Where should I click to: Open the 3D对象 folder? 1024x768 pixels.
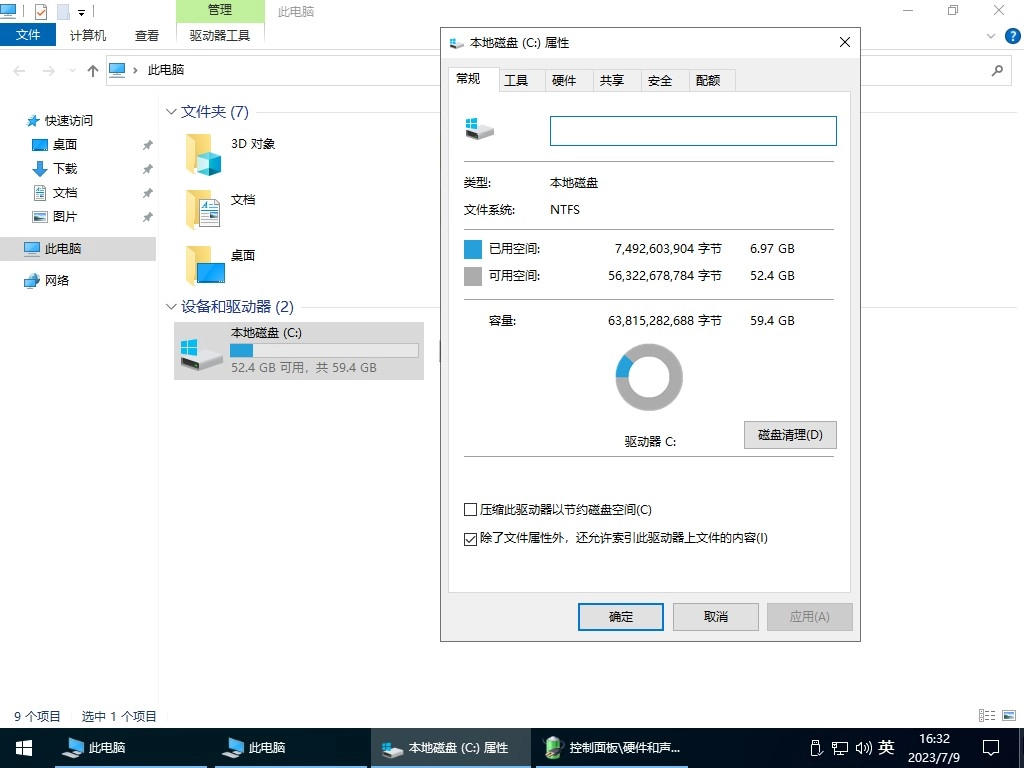(x=204, y=156)
